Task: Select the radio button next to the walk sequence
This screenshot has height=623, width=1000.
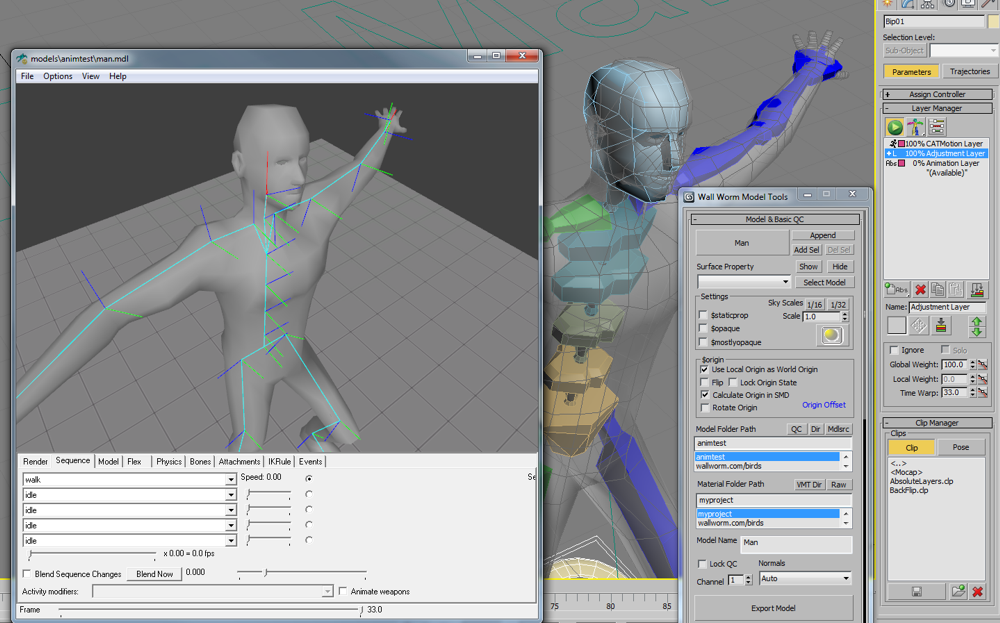Action: (309, 478)
